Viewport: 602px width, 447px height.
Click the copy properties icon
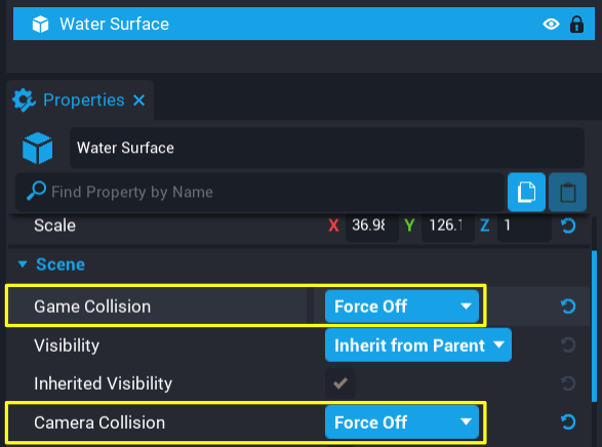tap(526, 192)
